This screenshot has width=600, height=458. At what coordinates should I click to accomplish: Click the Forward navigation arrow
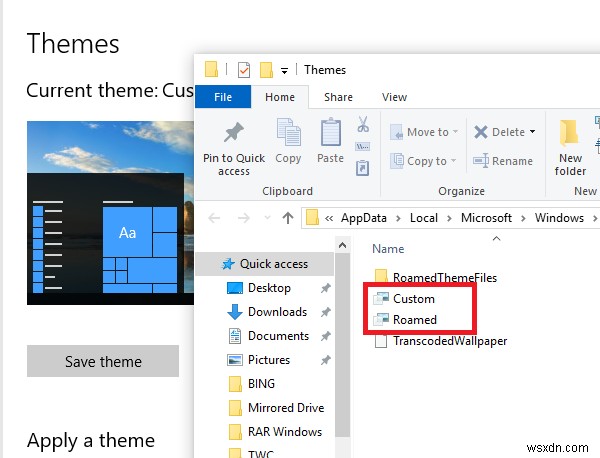pos(244,218)
